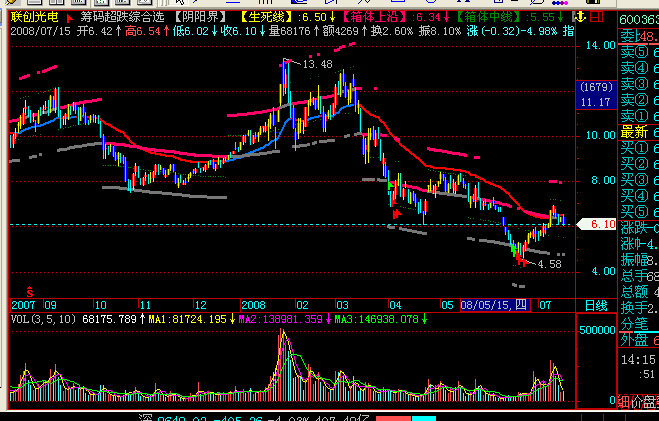This screenshot has width=659, height=421.
Task: Click the 外盘 row in quote panel
Action: click(x=639, y=339)
